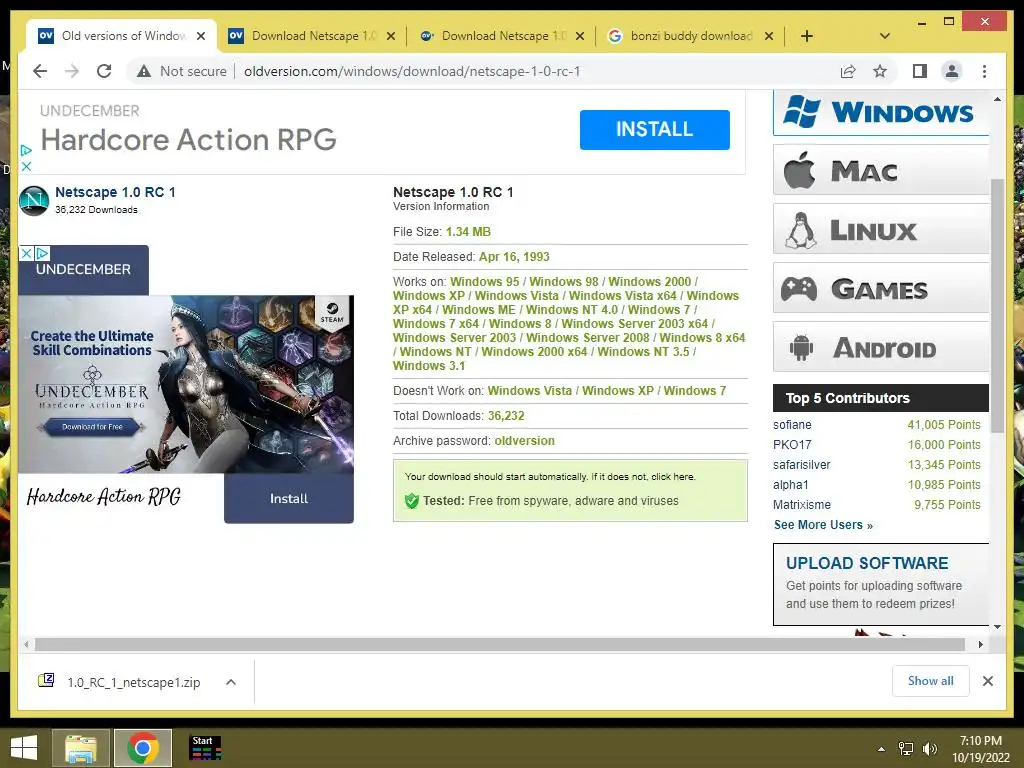Click Show all downloads button
The image size is (1024, 768).
coord(930,681)
